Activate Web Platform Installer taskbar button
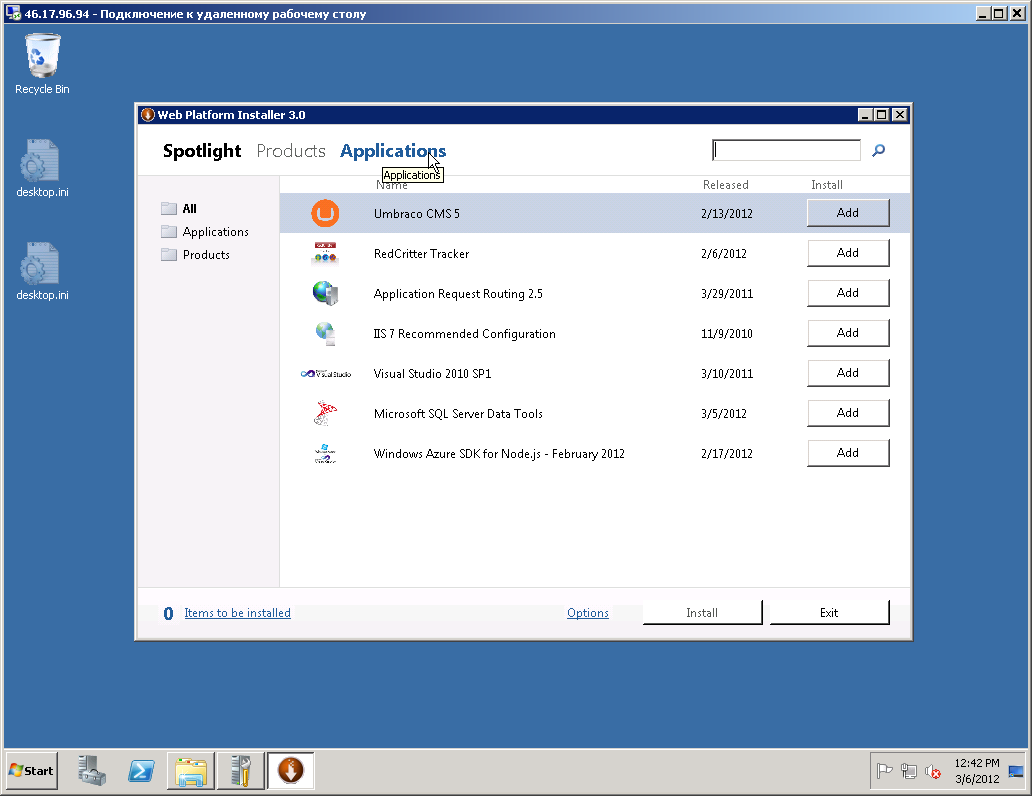The width and height of the screenshot is (1032, 796). [x=290, y=770]
